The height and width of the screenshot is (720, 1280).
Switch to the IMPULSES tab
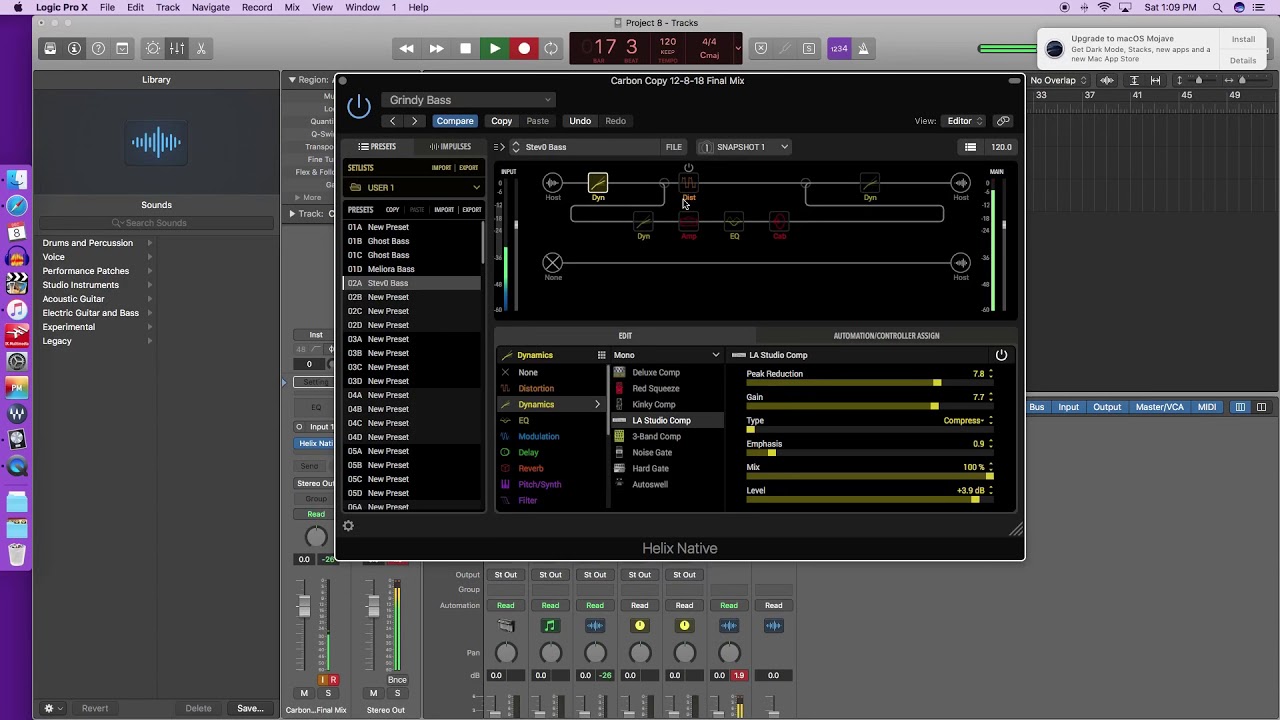pos(450,147)
